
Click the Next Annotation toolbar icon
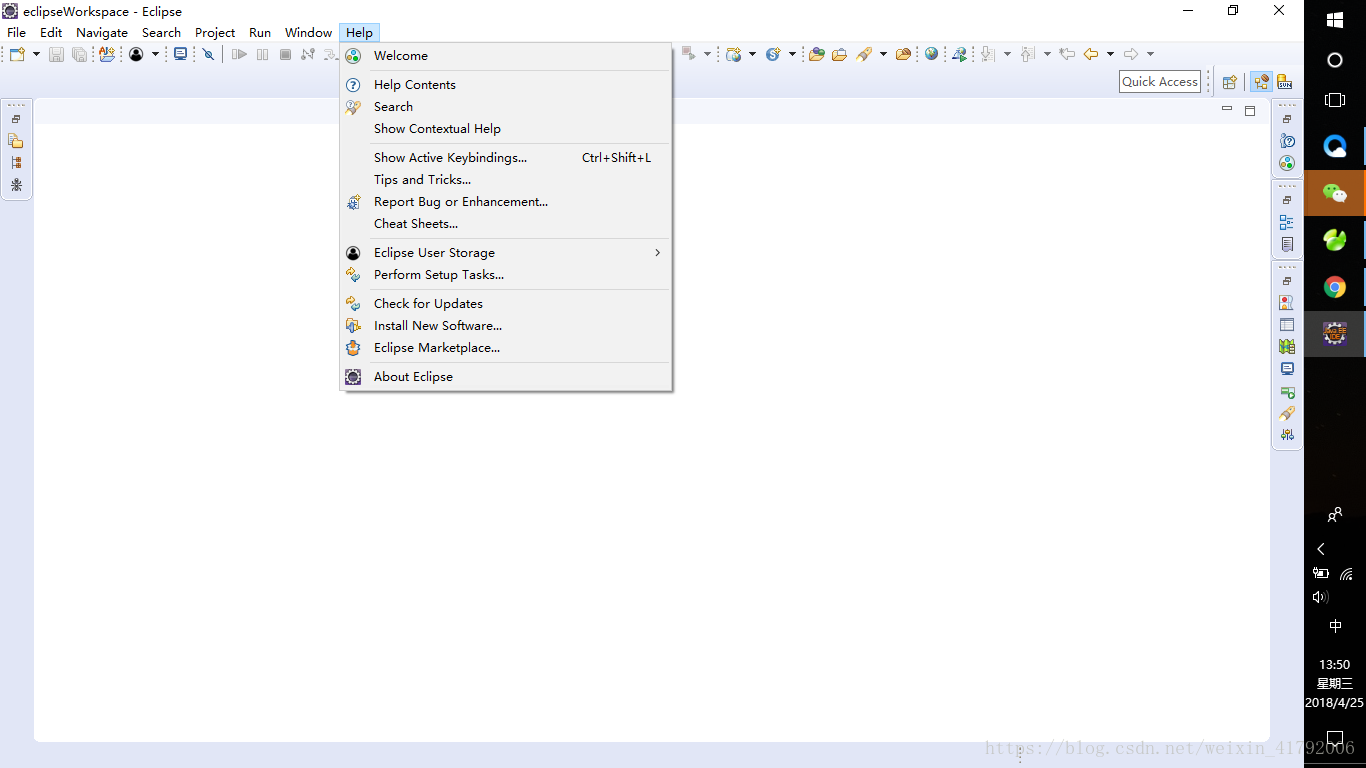click(988, 54)
